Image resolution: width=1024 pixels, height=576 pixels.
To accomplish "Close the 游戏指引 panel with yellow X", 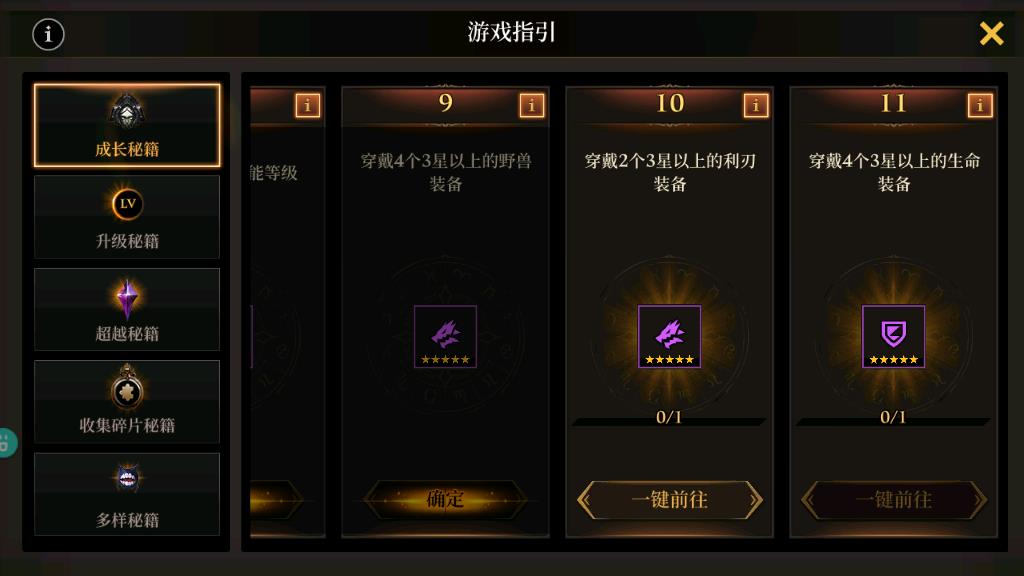I will pos(991,33).
